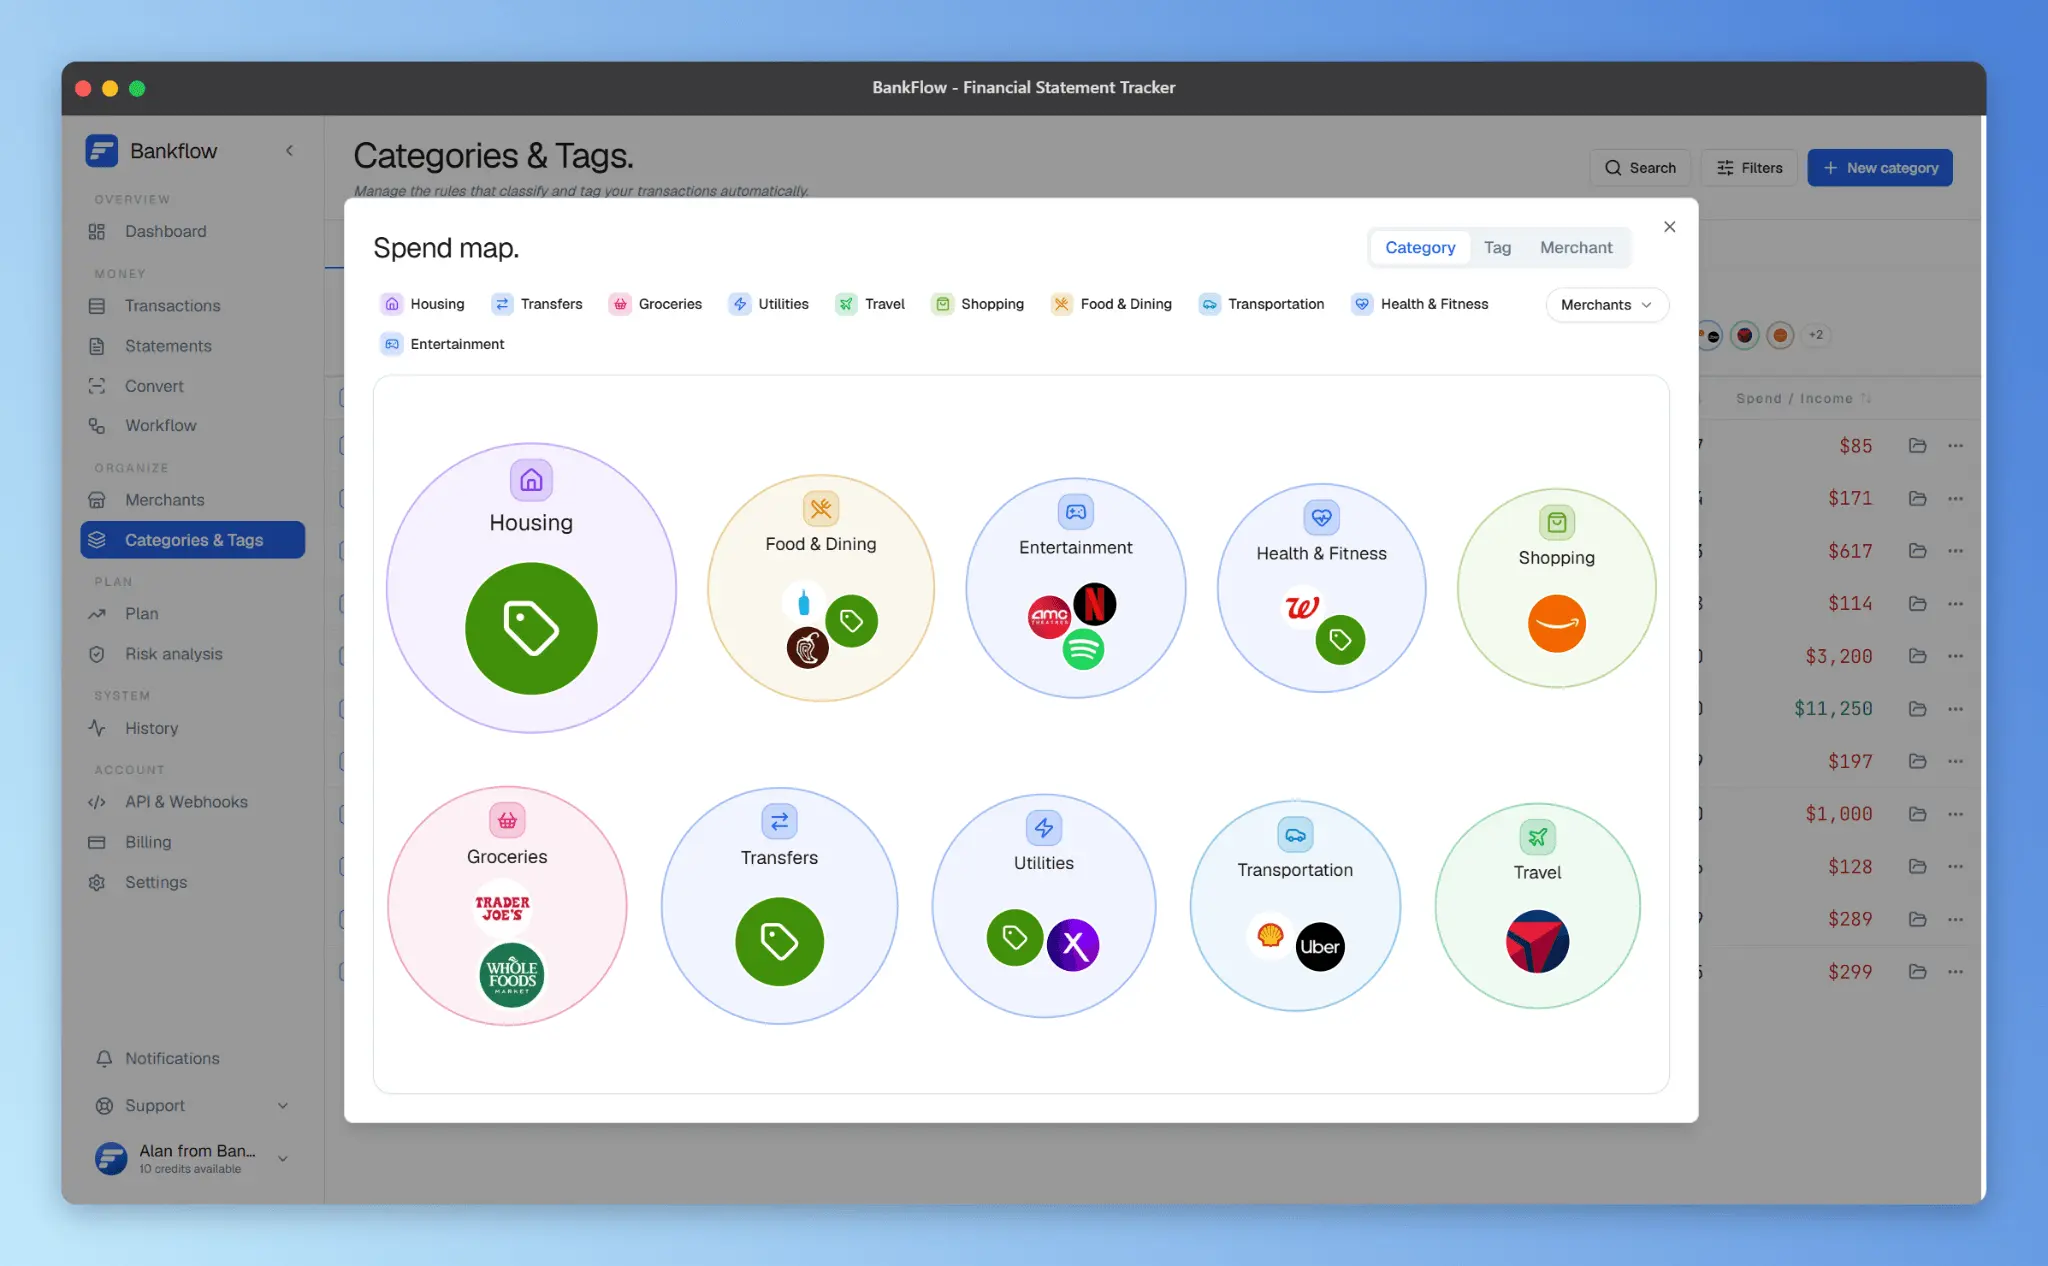Click the heart icon atop Health & Fitness

(1321, 517)
